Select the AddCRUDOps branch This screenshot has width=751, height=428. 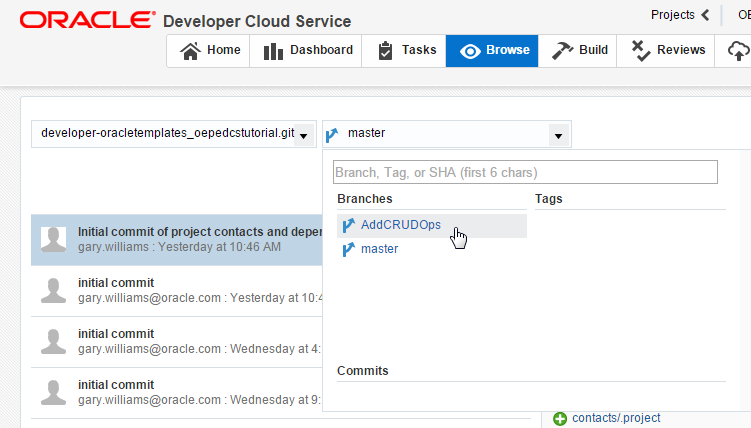coord(400,225)
